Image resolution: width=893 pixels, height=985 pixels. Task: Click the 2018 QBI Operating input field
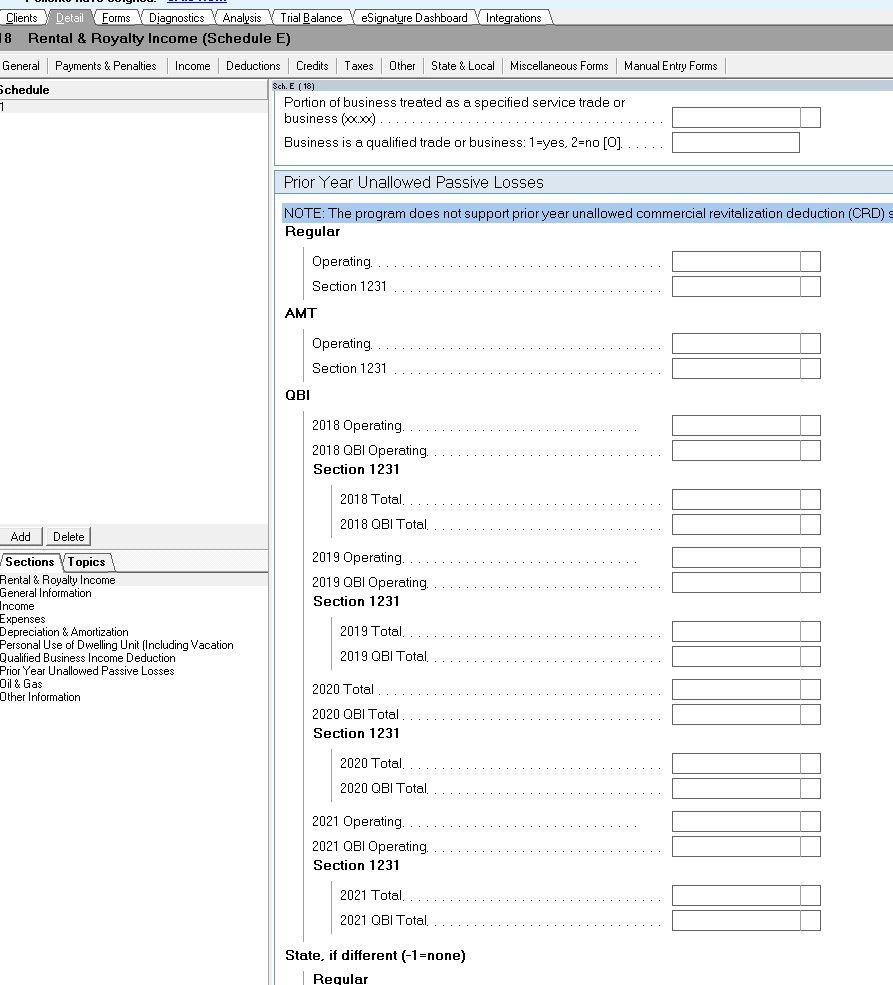click(736, 450)
